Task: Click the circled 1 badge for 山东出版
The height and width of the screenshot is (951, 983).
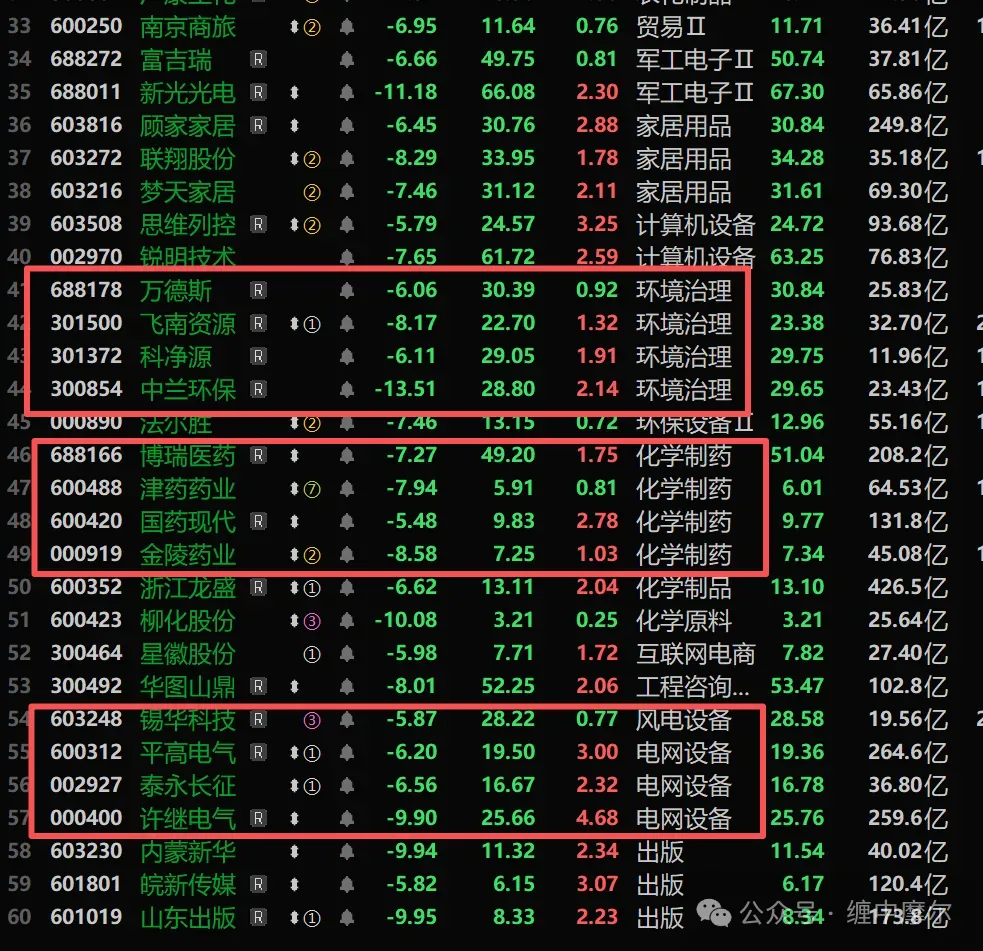Action: point(312,918)
